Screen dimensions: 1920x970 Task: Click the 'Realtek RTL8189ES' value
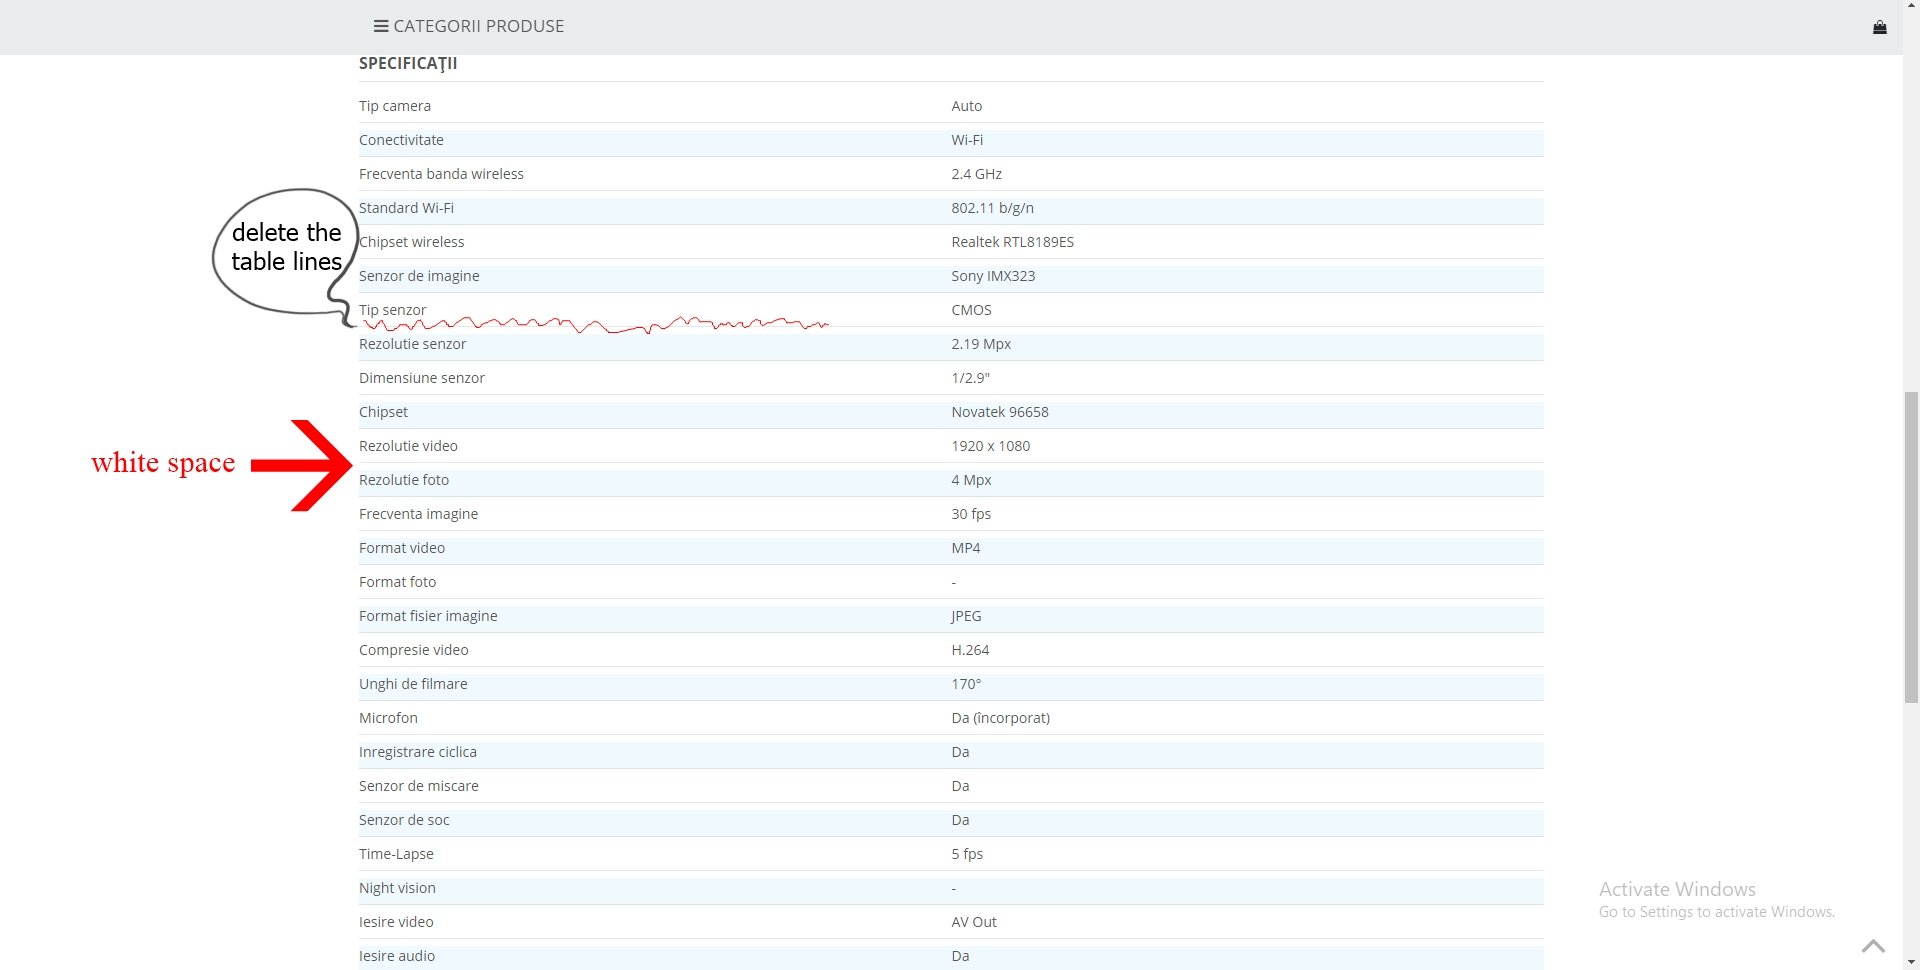(1012, 242)
